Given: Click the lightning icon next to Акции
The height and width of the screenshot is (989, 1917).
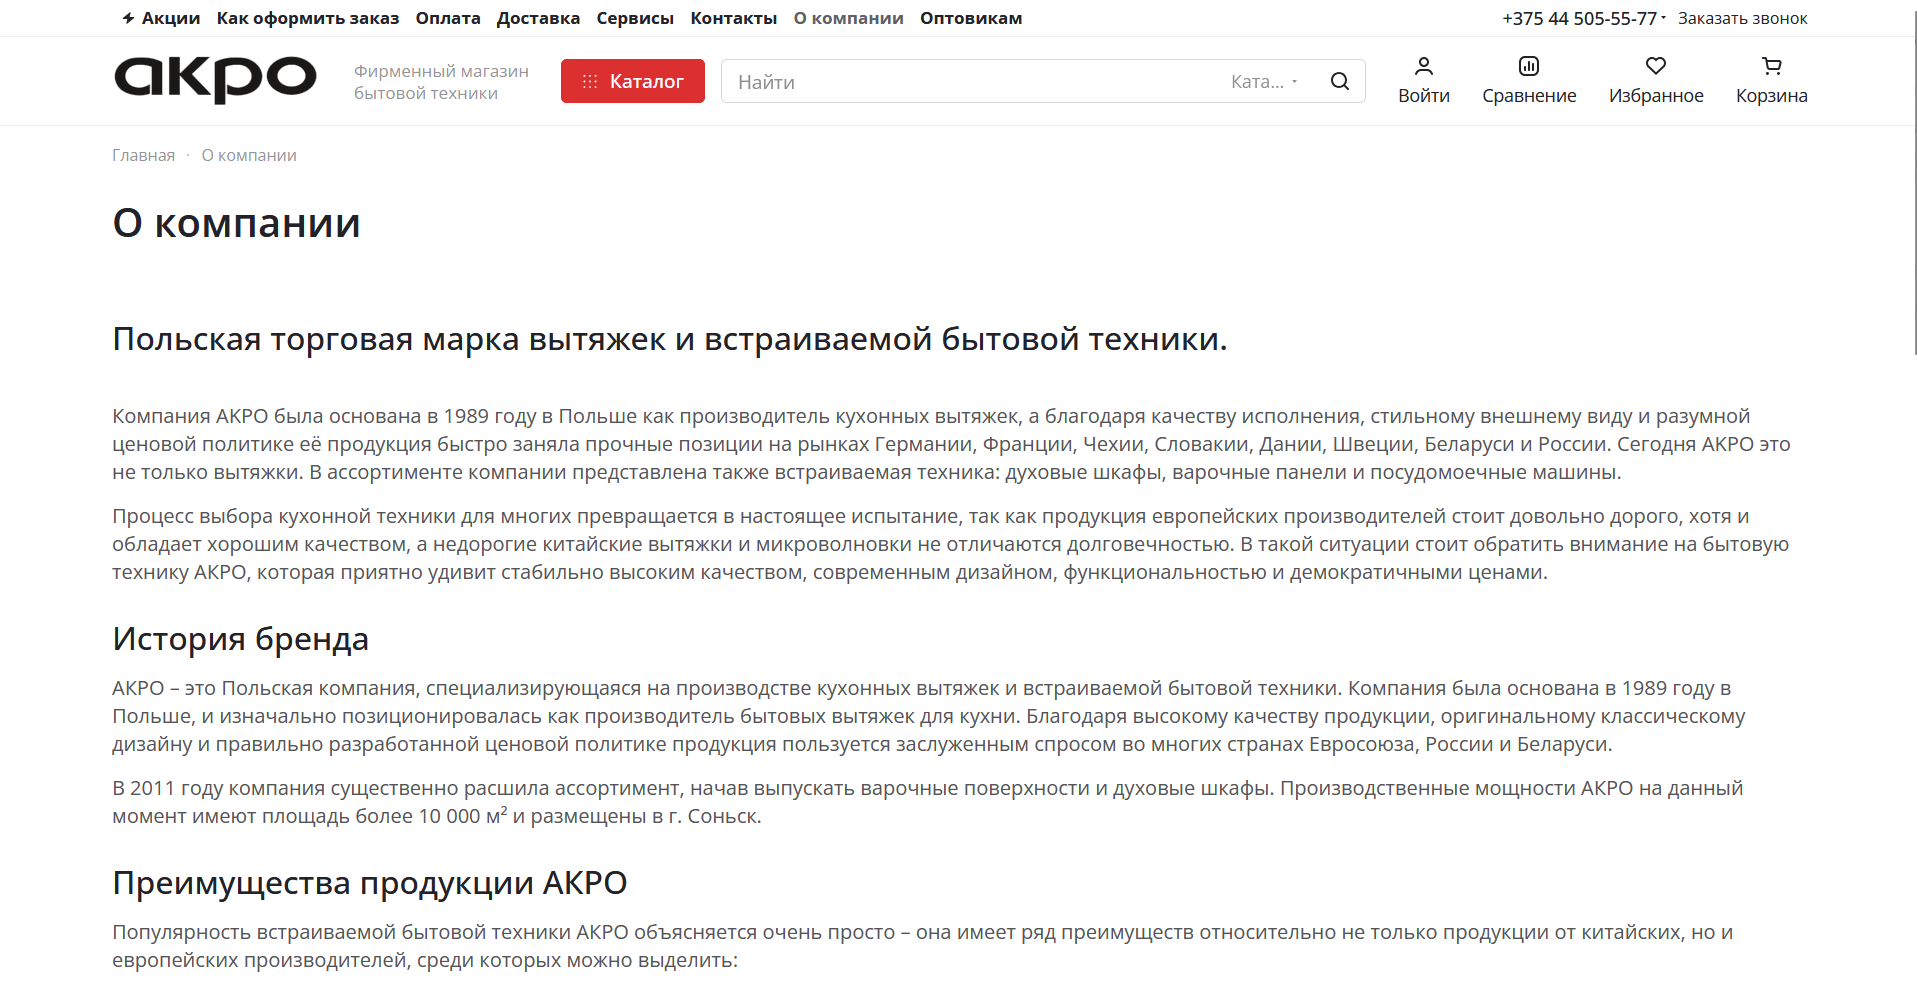Looking at the screenshot, I should 128,17.
